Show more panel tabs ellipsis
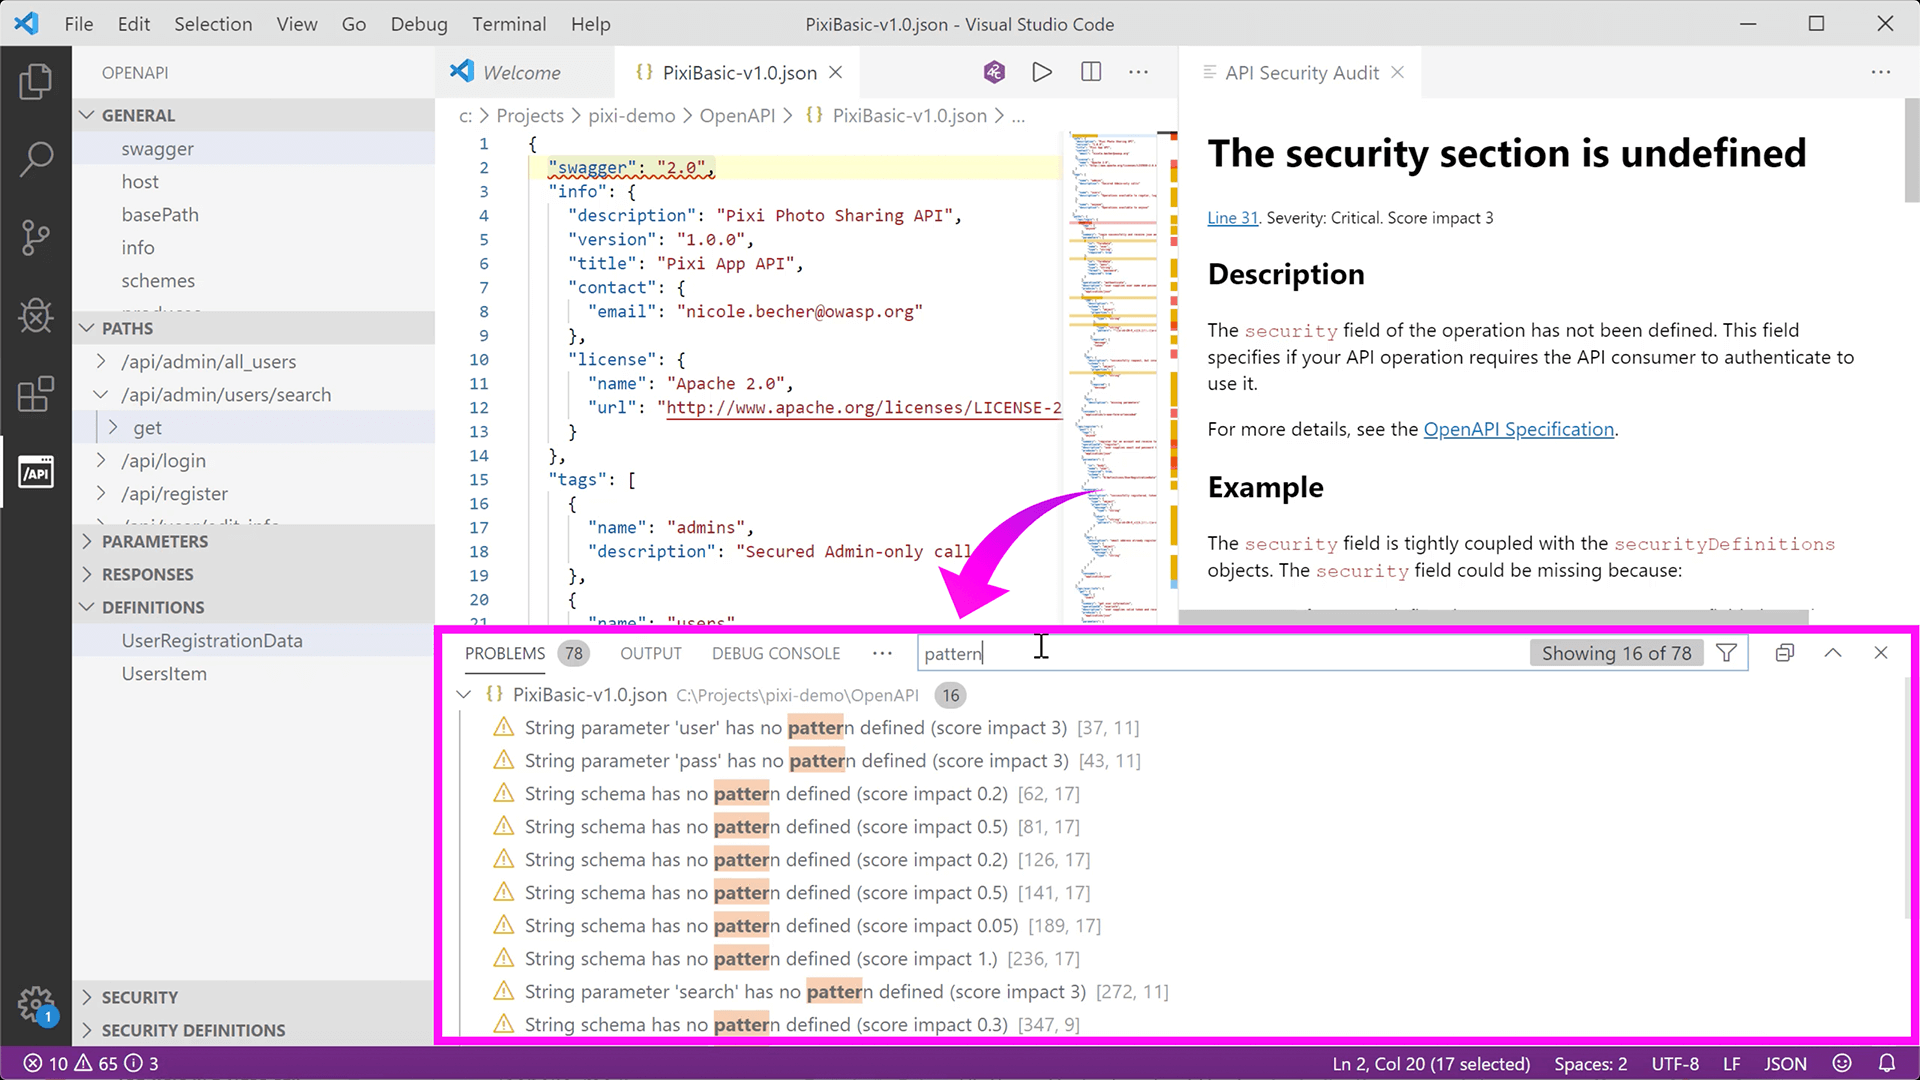The image size is (1920, 1080). 881,653
